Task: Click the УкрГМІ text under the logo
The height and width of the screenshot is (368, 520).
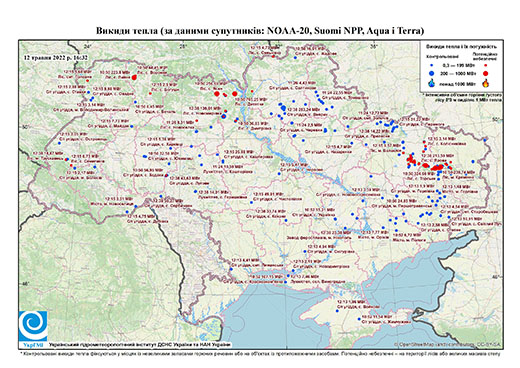Action: click(33, 344)
